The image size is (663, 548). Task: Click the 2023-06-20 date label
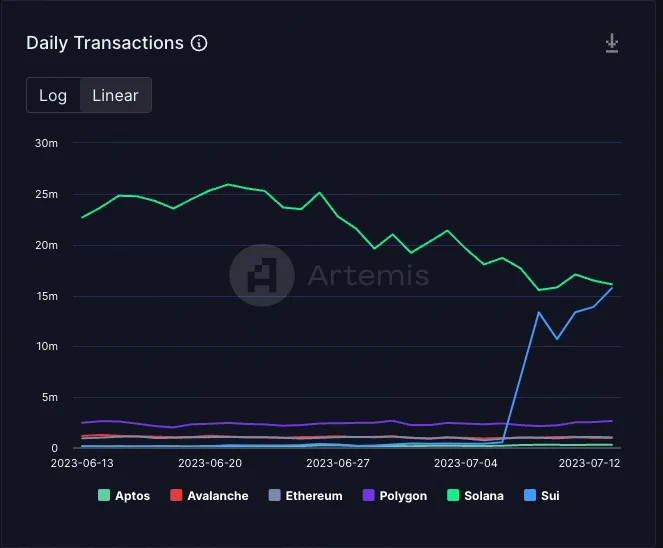(x=210, y=463)
